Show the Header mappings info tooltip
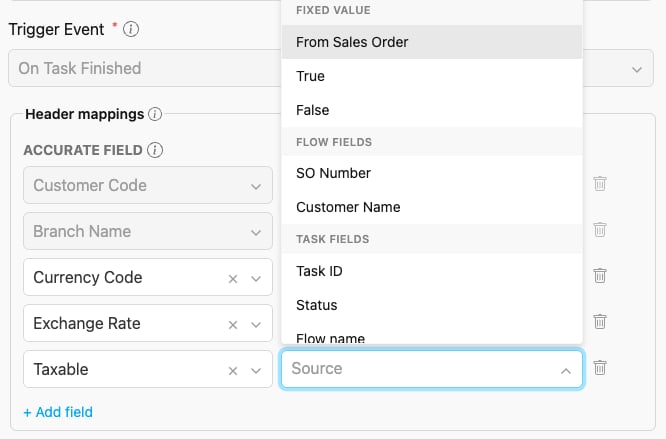Viewport: 666px width, 439px height. pos(155,114)
